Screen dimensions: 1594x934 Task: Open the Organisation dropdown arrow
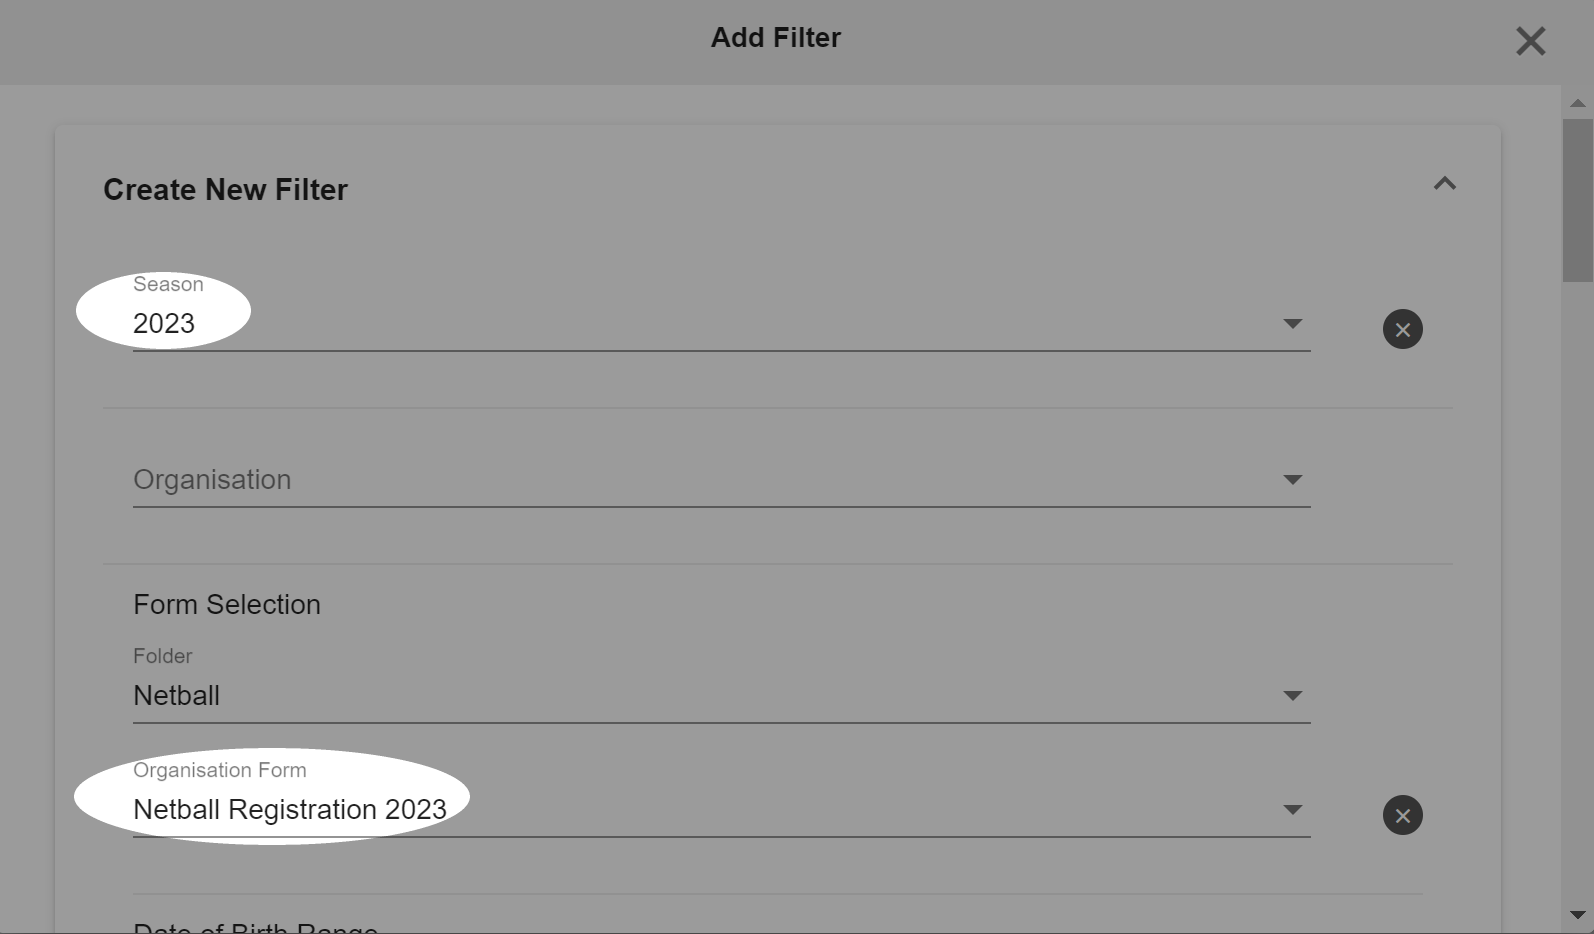click(x=1292, y=480)
